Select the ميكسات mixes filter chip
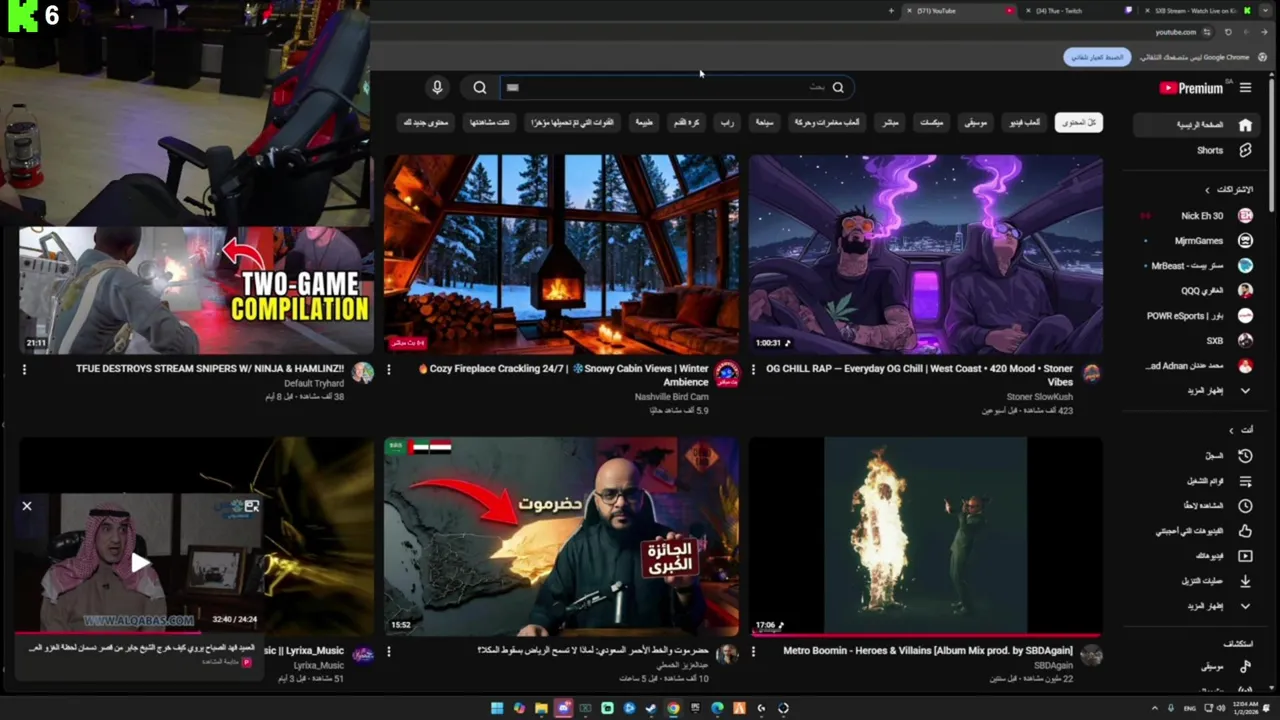The height and width of the screenshot is (720, 1280). pos(931,122)
